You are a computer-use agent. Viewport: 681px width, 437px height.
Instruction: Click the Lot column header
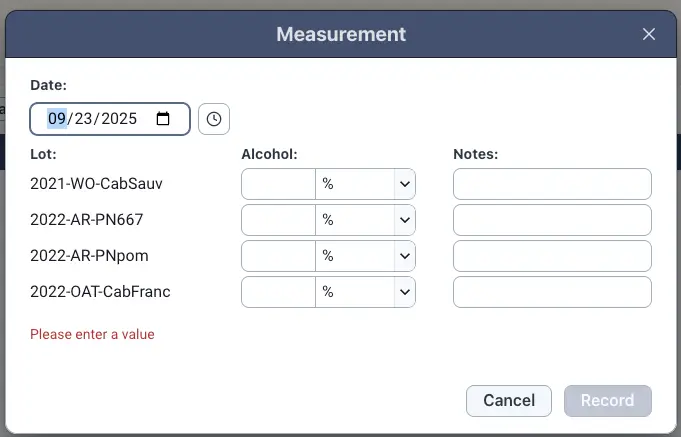[43, 154]
